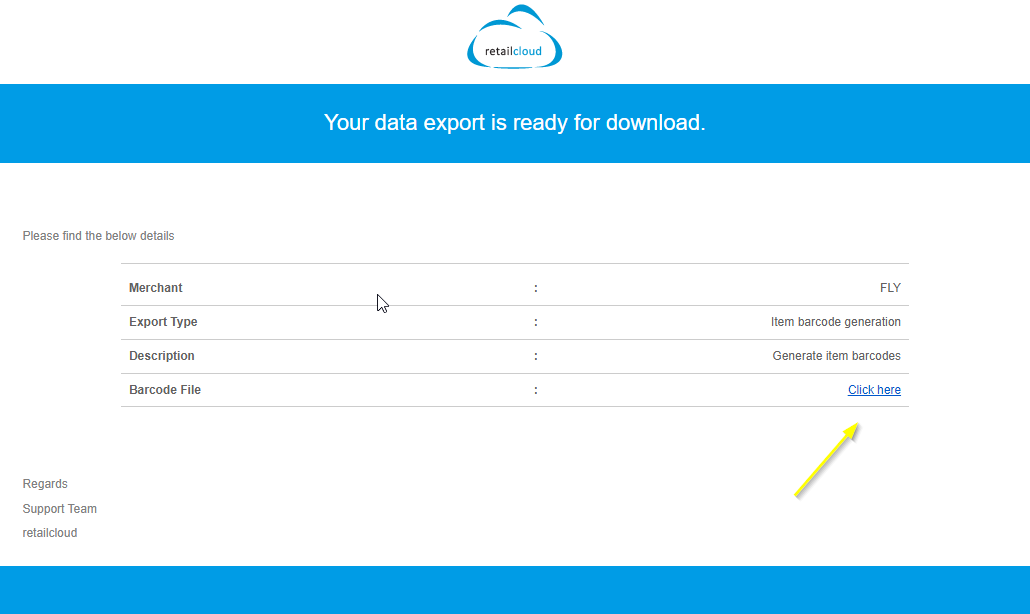The image size is (1030, 614).
Task: Open the 'Click here' barcode file link
Action: coord(874,389)
